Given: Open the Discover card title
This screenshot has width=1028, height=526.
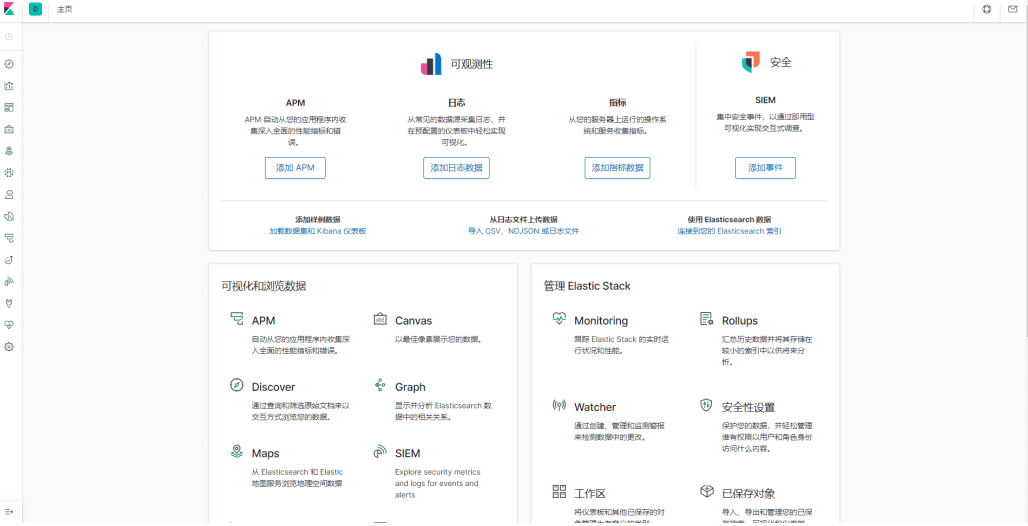Looking at the screenshot, I should click(273, 387).
